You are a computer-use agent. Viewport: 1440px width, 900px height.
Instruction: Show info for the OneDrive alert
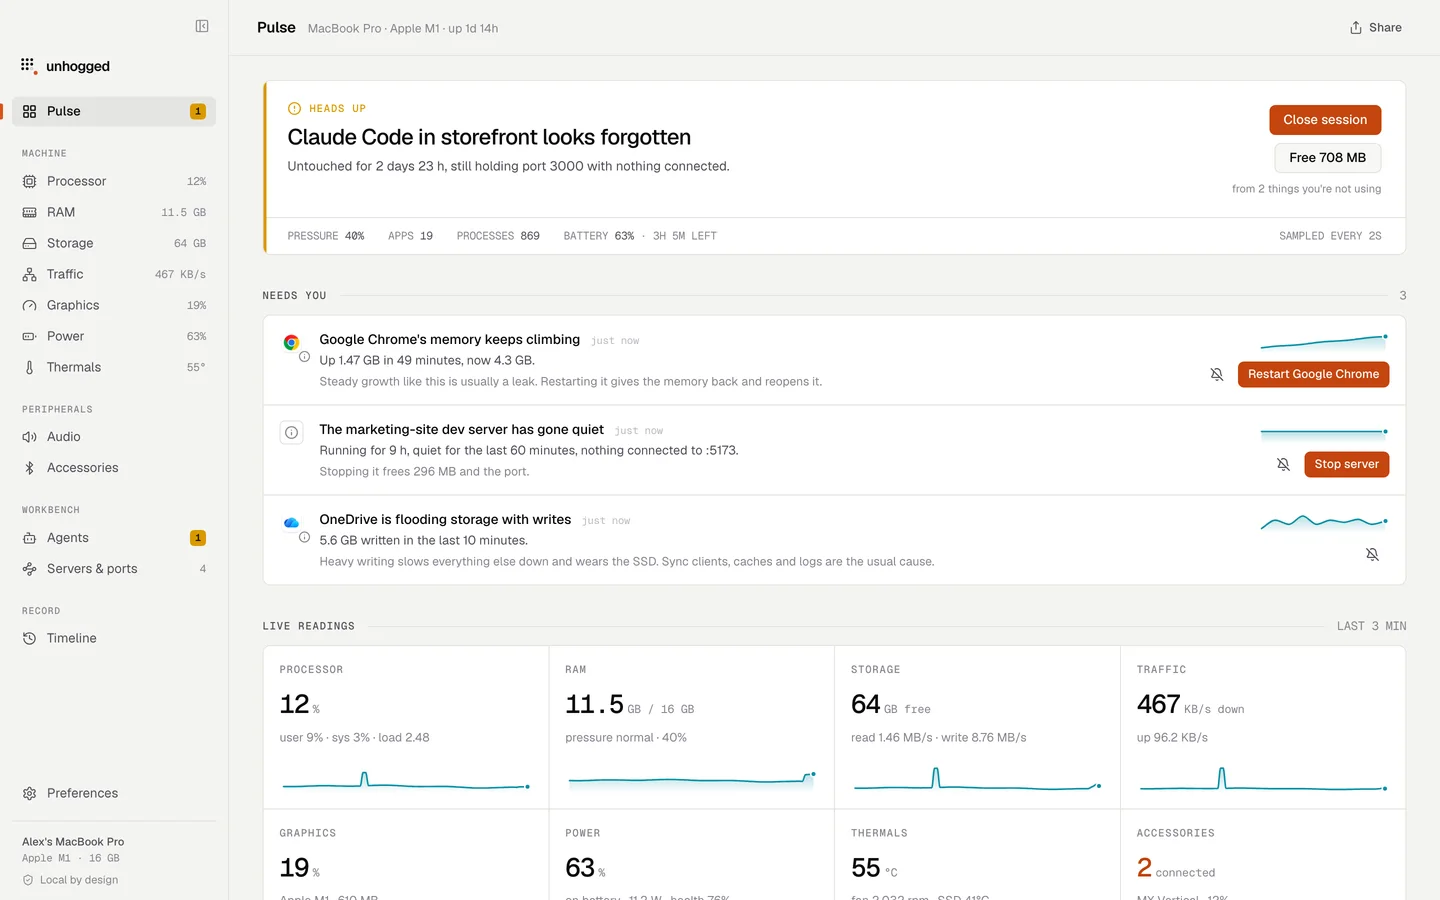[x=304, y=537]
